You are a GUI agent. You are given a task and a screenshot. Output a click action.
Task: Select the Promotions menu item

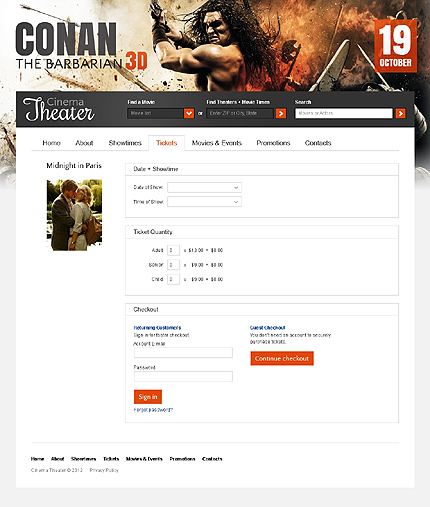[273, 143]
